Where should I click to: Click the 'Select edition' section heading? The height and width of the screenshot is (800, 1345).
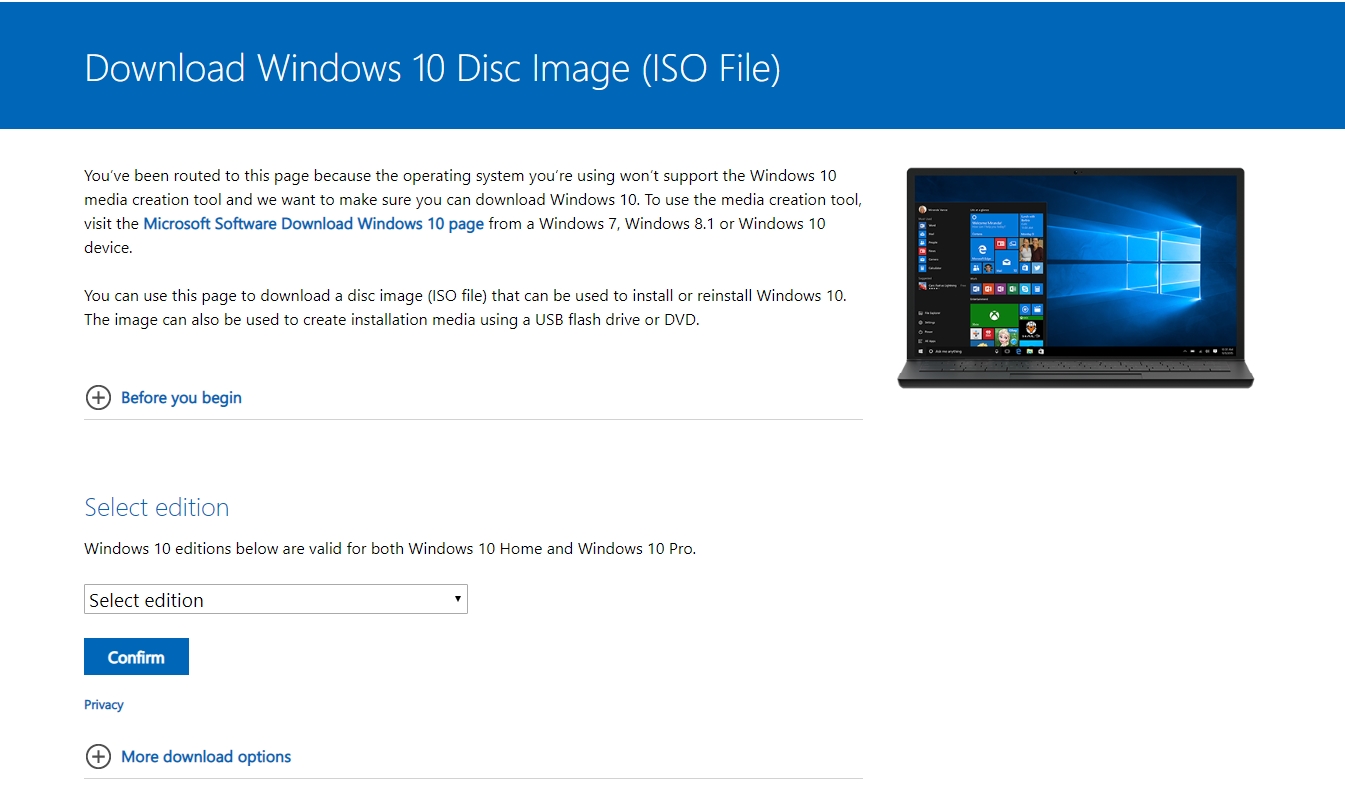[157, 508]
